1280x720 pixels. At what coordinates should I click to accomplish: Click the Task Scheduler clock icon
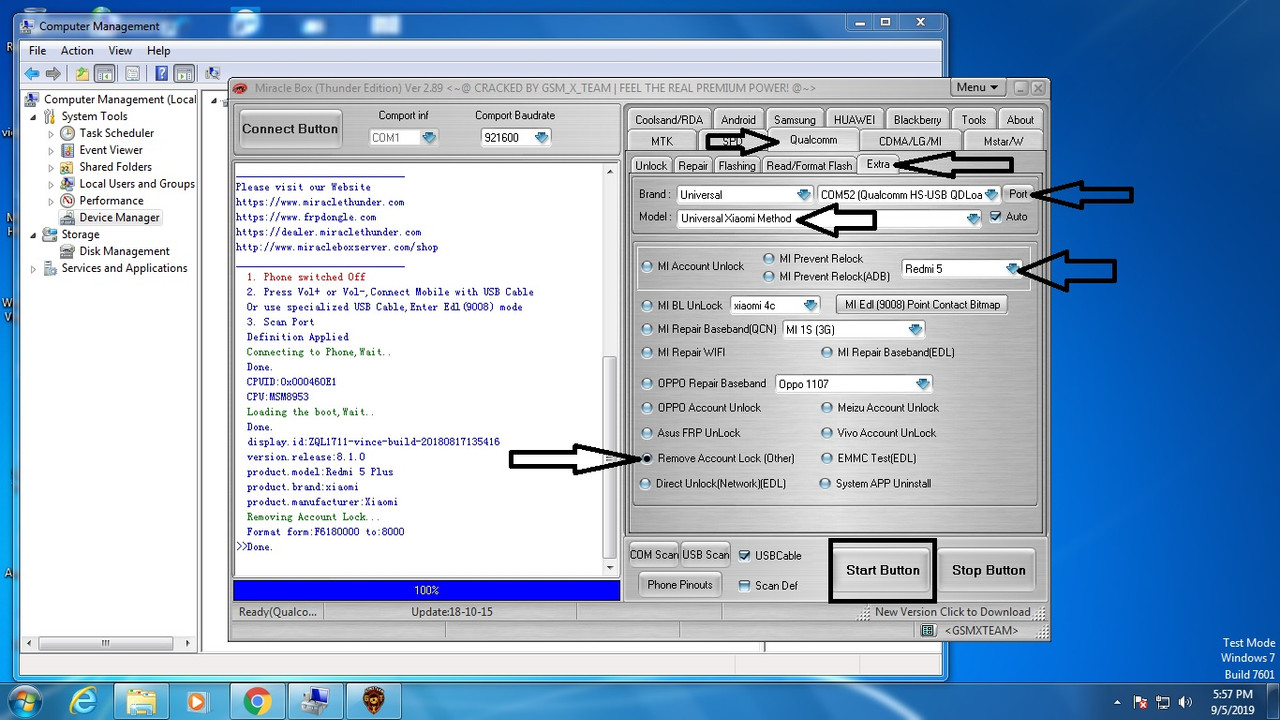pos(67,133)
